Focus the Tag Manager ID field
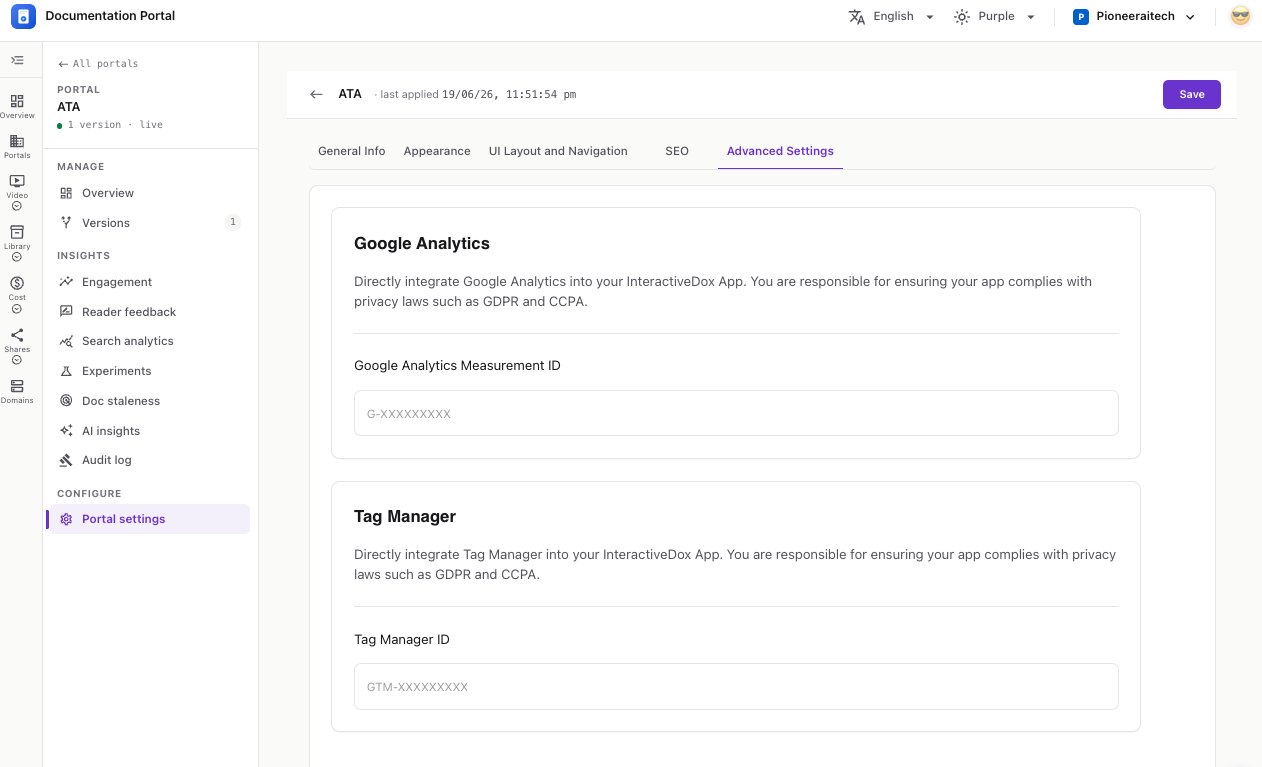Viewport: 1262px width, 767px height. 736,687
